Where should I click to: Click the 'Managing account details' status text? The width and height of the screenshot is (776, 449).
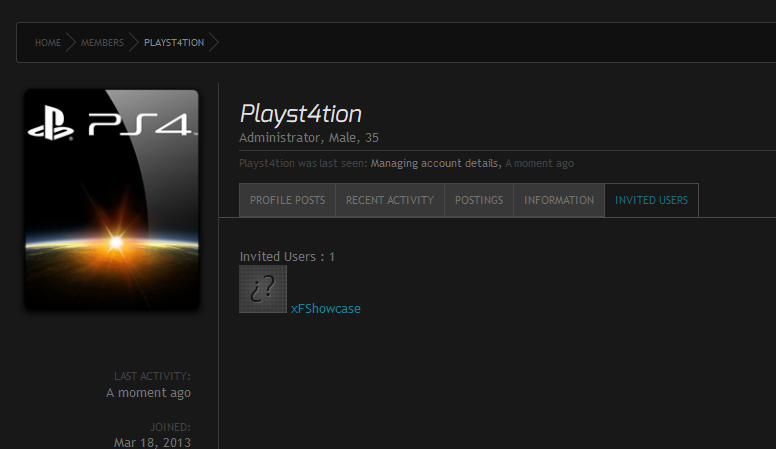(x=435, y=163)
